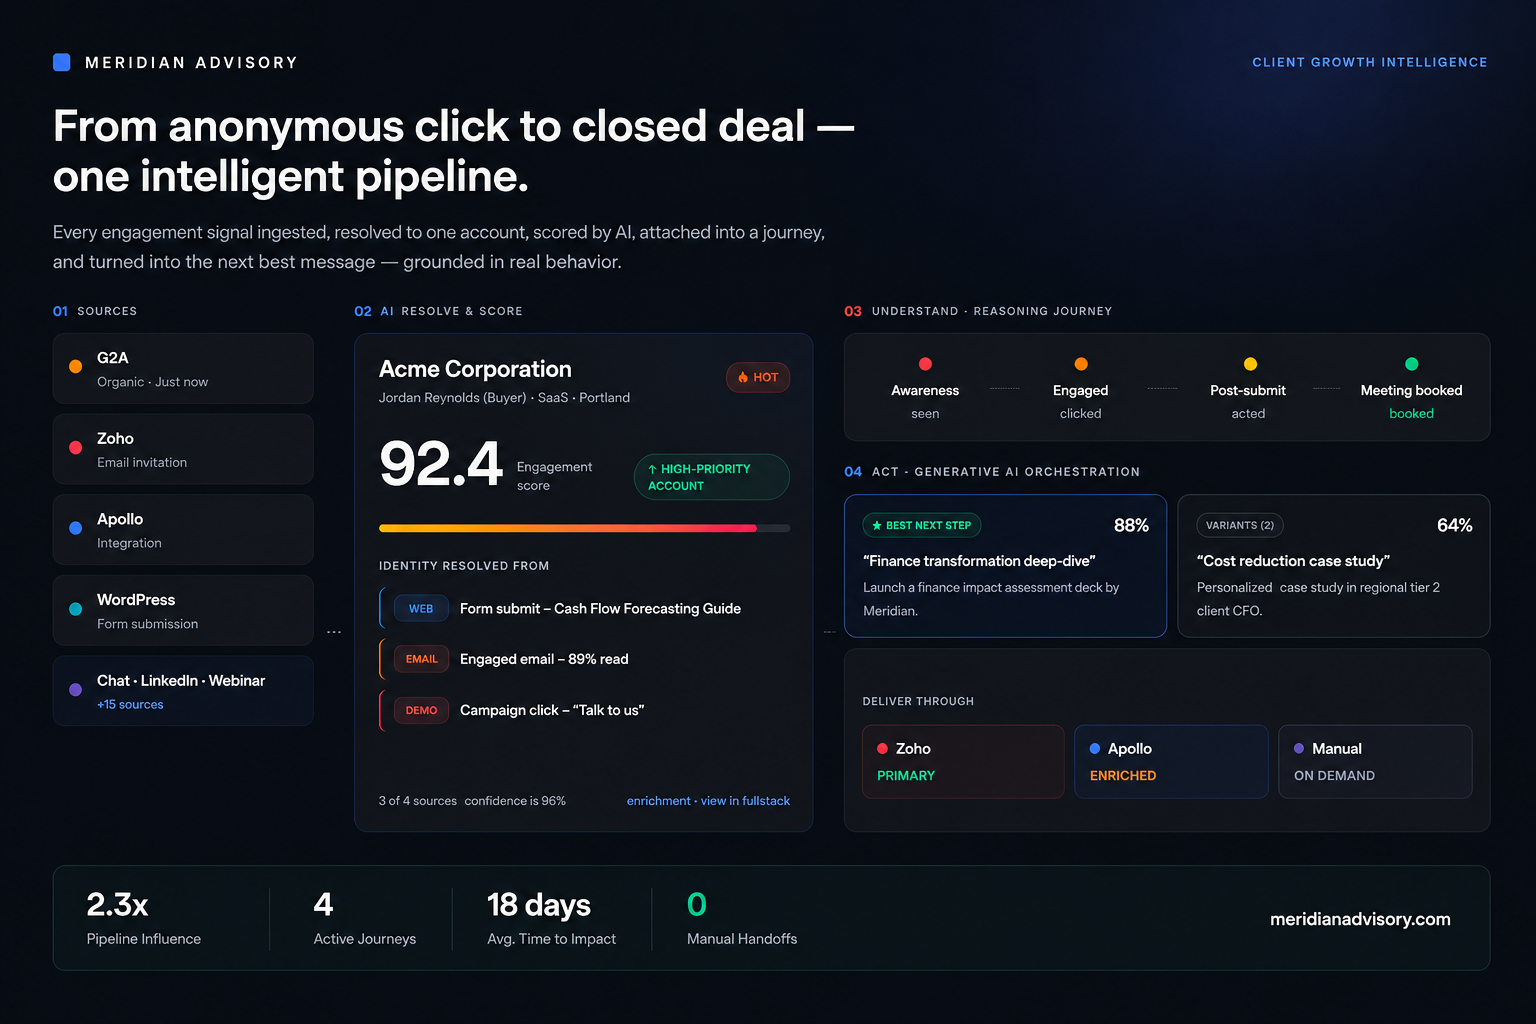Click the meridianadvisory.com link
The width and height of the screenshot is (1536, 1024).
[1360, 919]
